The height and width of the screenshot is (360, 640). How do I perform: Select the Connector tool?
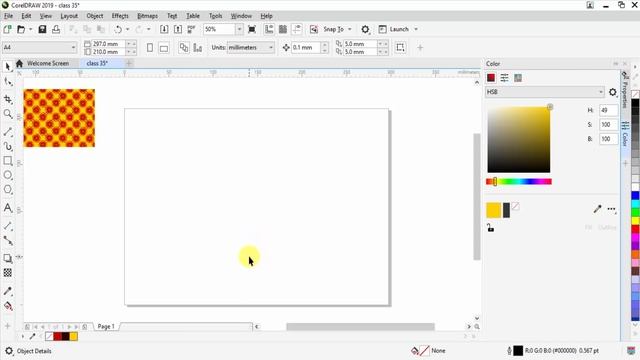(x=8, y=241)
